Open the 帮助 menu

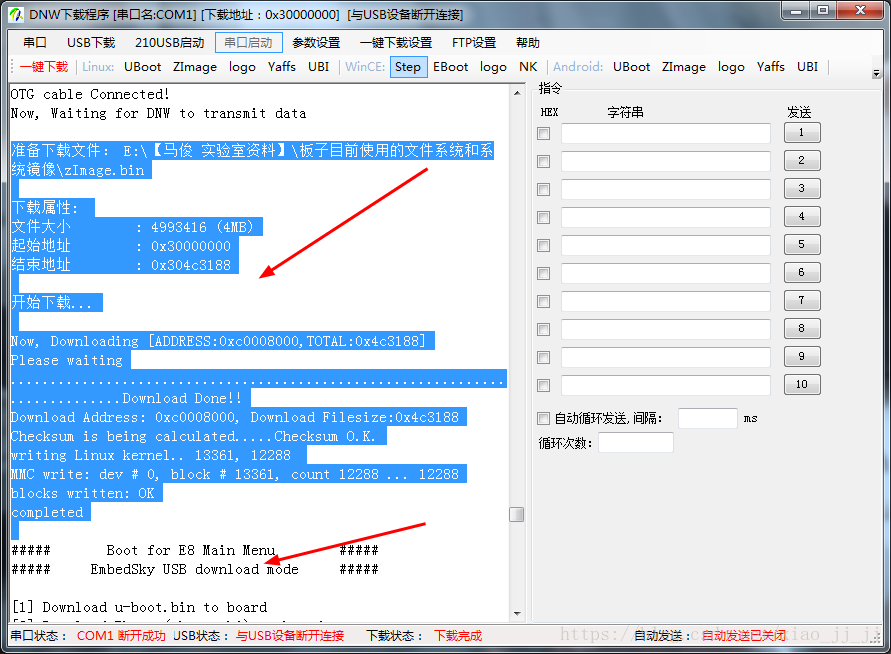[x=527, y=43]
